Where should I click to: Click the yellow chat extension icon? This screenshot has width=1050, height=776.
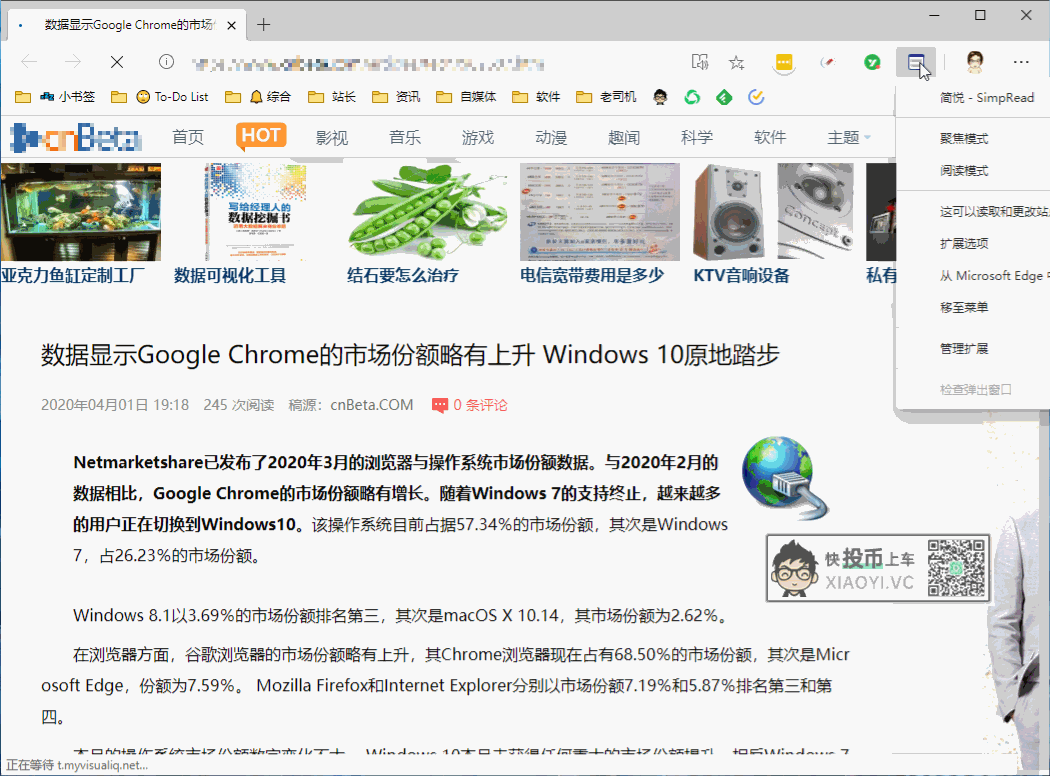(x=783, y=63)
